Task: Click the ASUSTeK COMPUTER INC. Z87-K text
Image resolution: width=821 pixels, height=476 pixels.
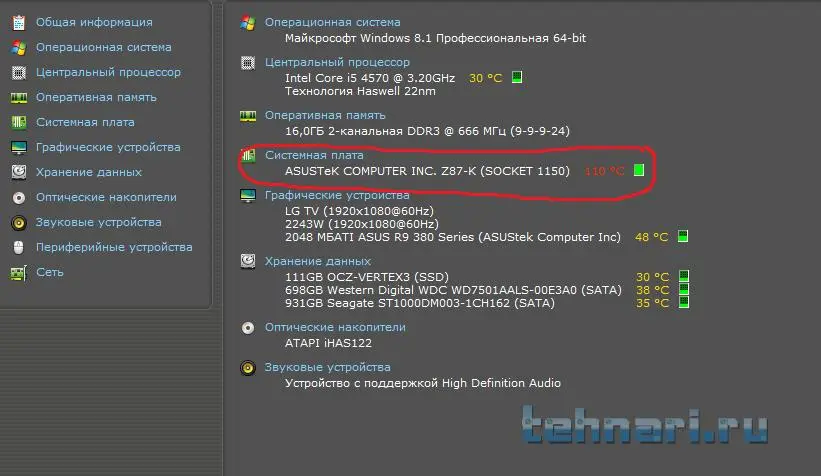Action: pos(427,171)
